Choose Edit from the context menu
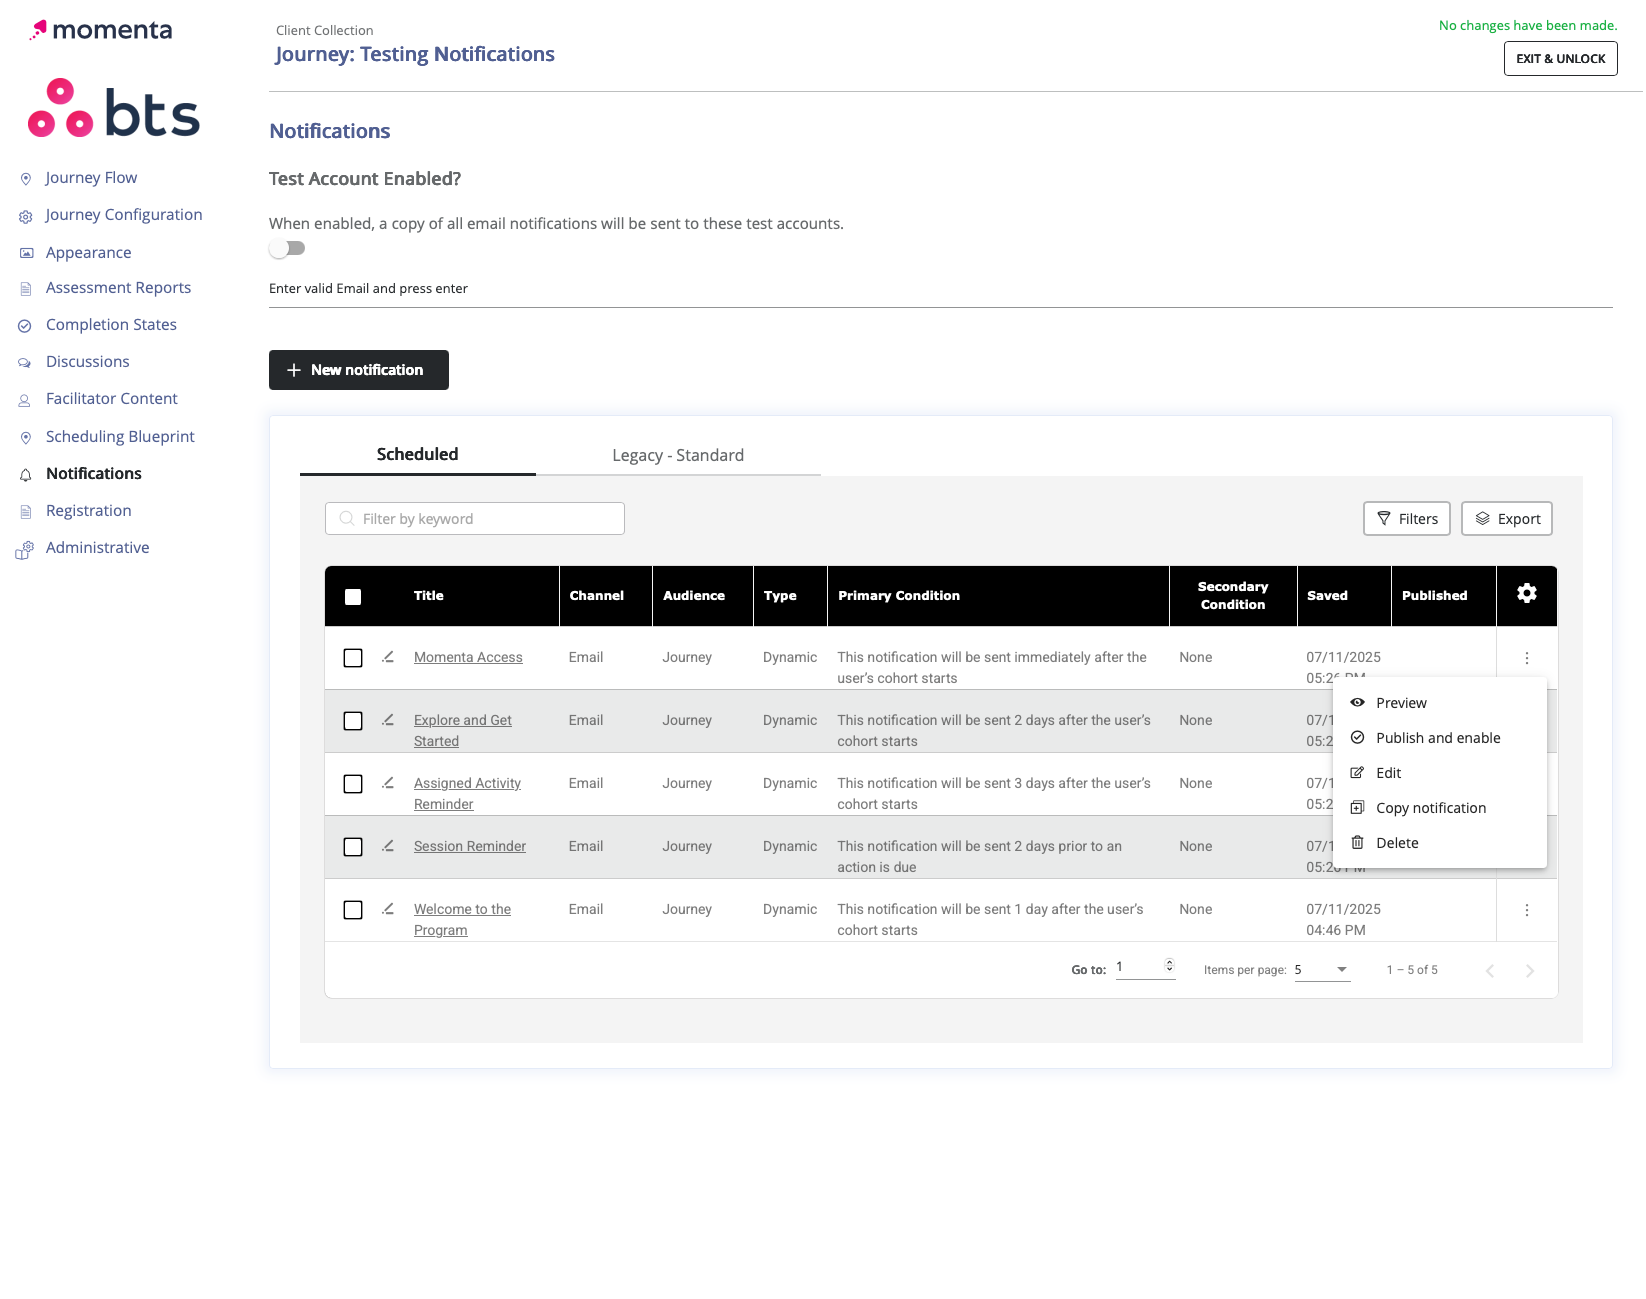This screenshot has height=1299, width=1646. point(1440,773)
